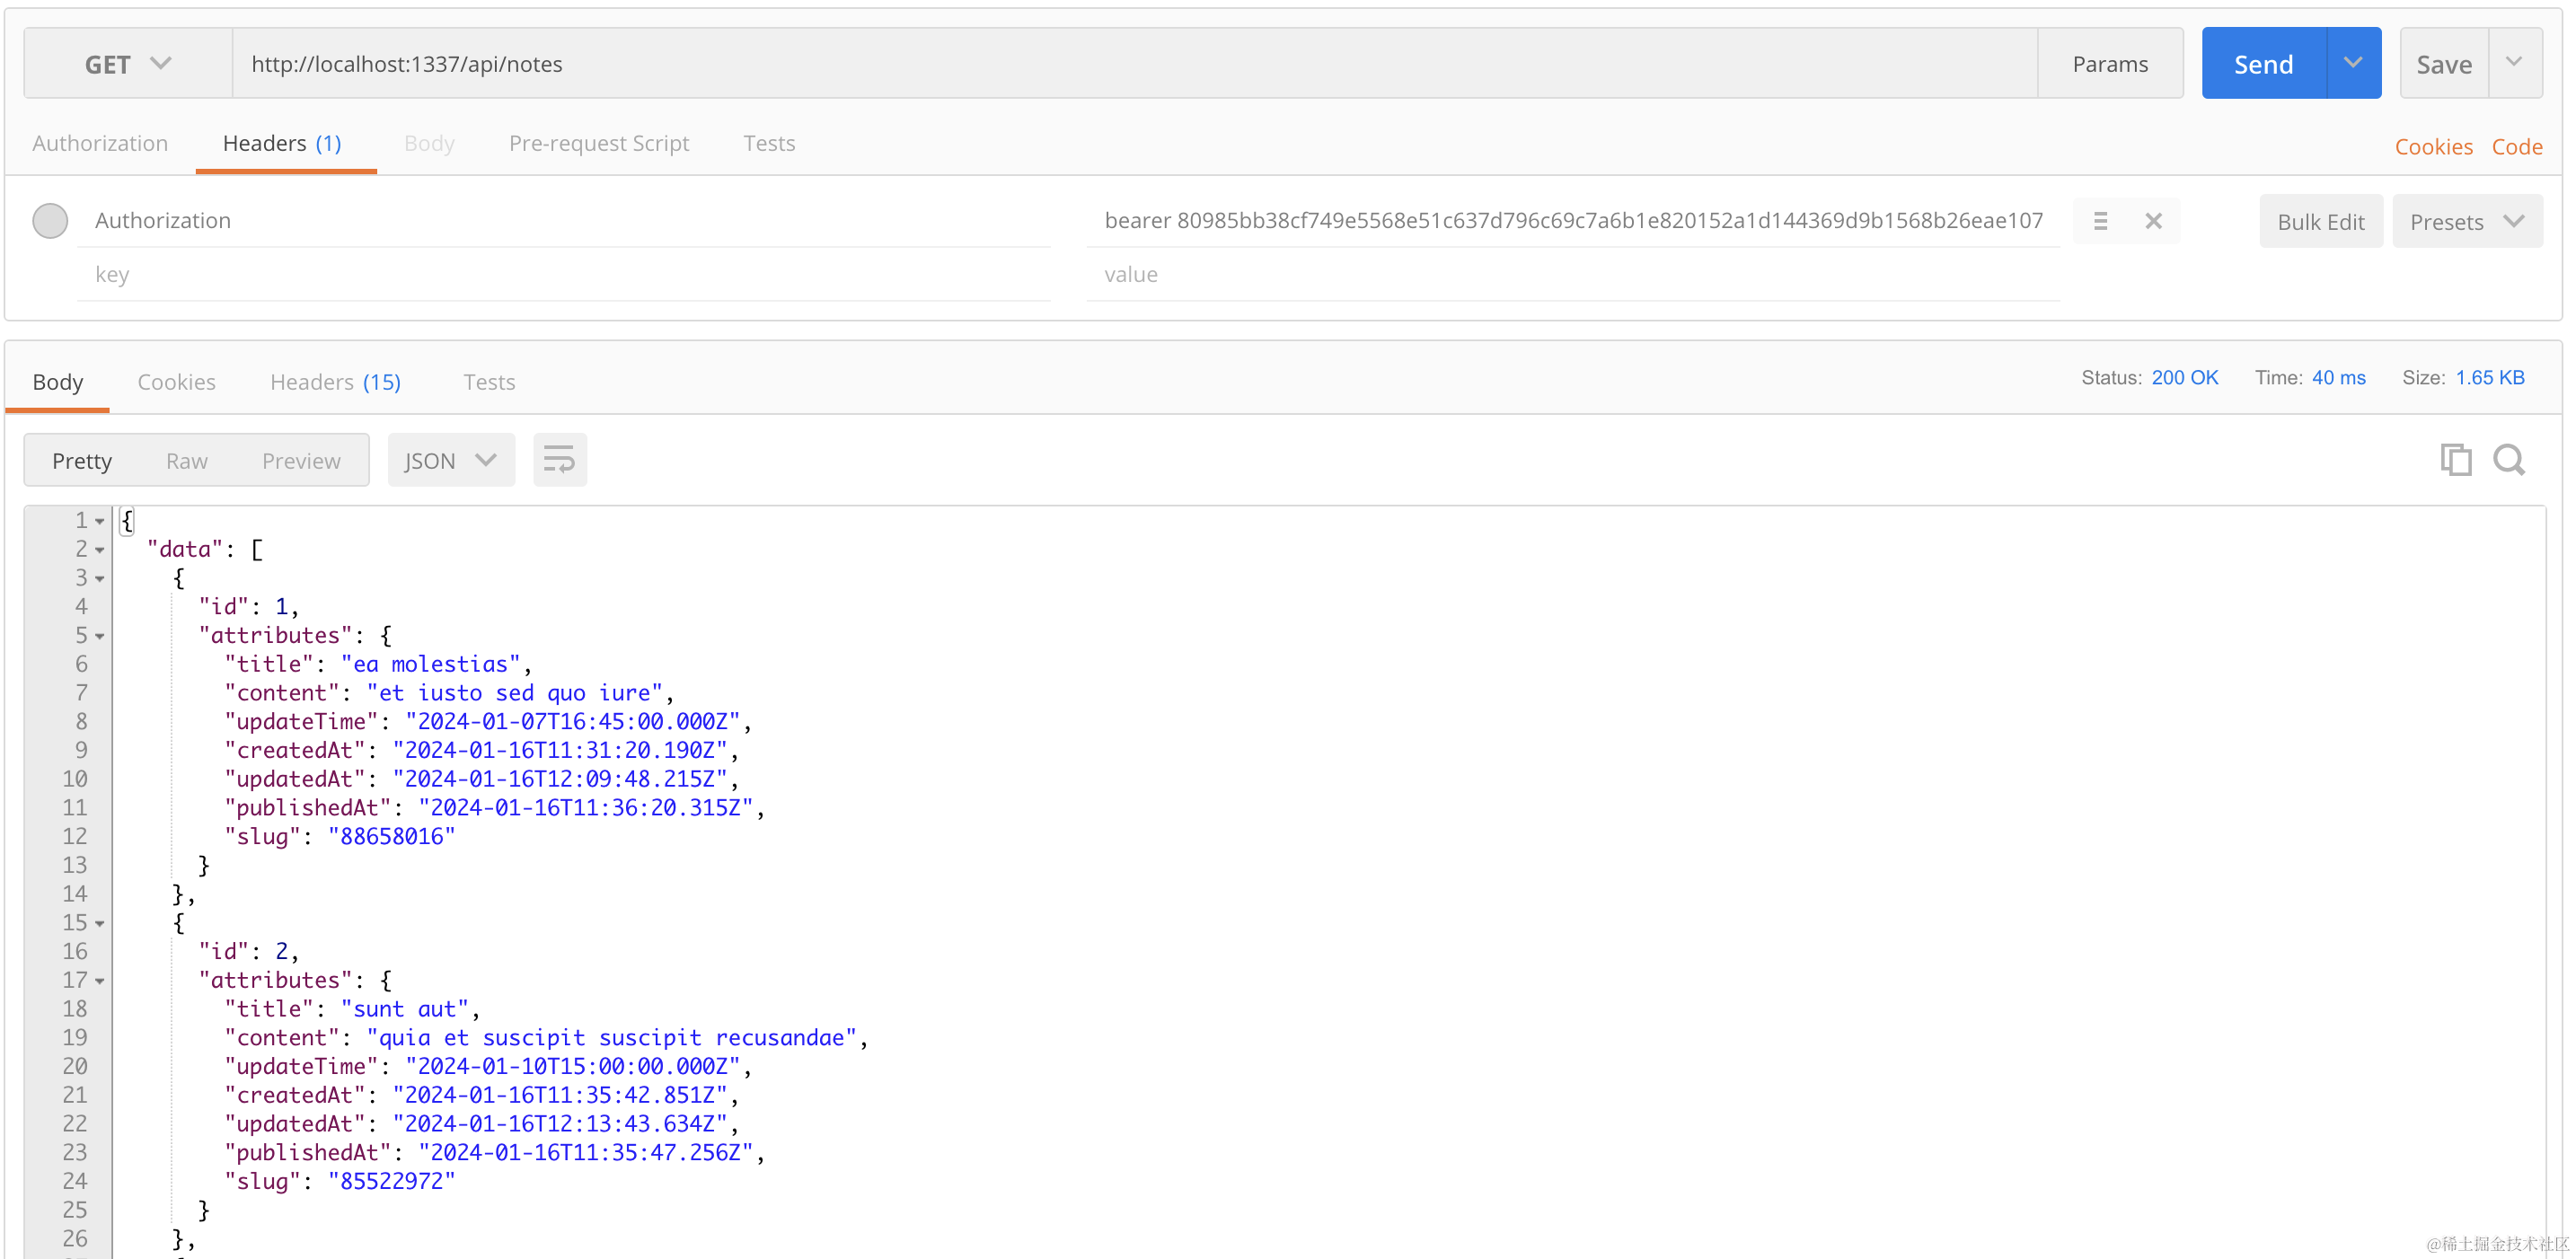Toggle the Authorization header enable checkbox
Screen dimensions: 2576x1259
[x=50, y=221]
